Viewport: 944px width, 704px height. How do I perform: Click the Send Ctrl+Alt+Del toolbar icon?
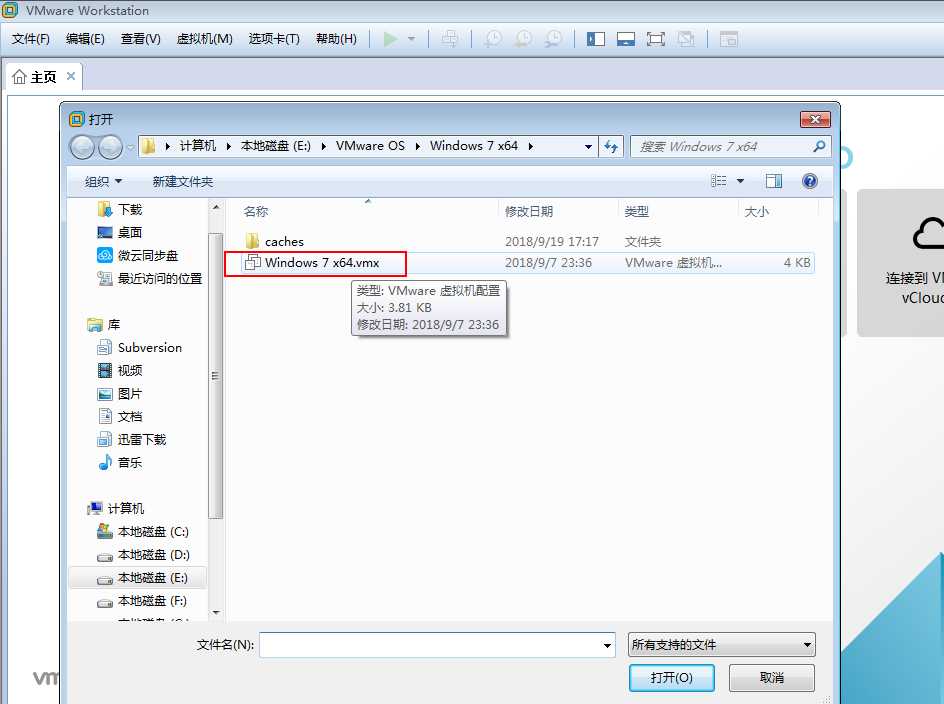click(x=449, y=39)
